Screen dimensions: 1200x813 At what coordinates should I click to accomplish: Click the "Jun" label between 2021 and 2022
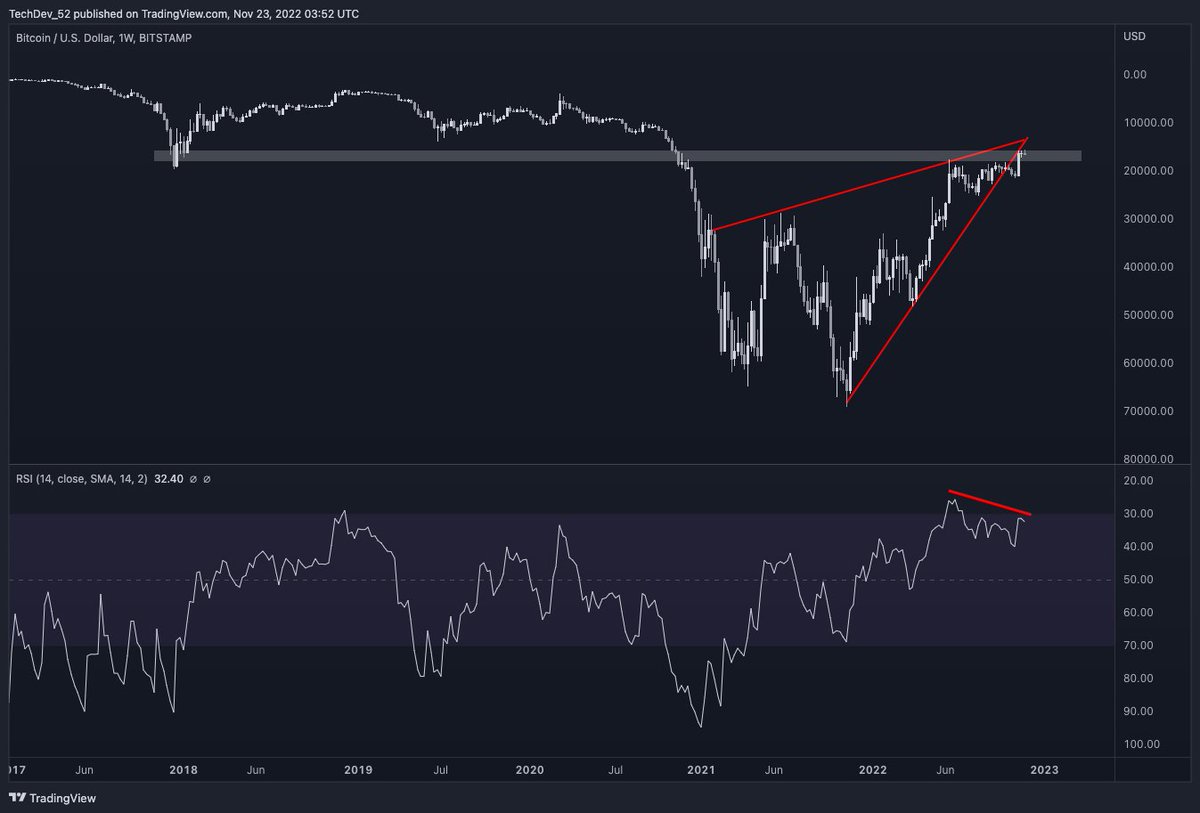(x=772, y=770)
